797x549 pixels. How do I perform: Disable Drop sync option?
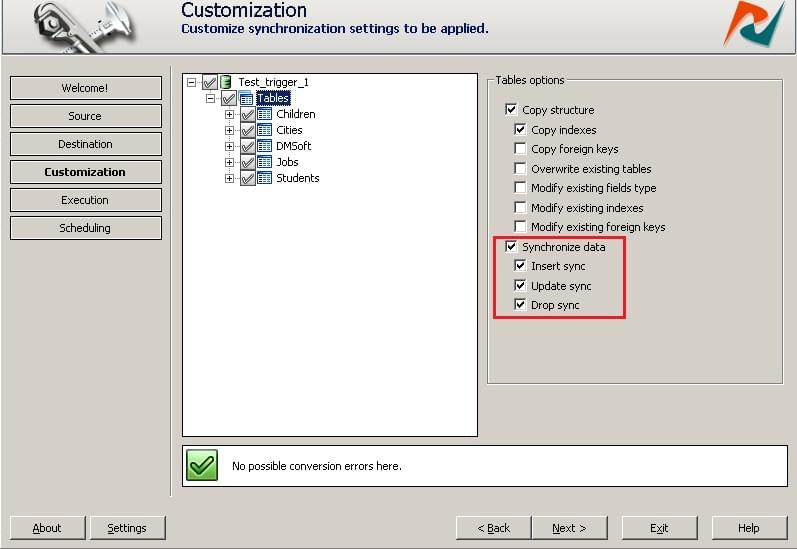coord(520,304)
